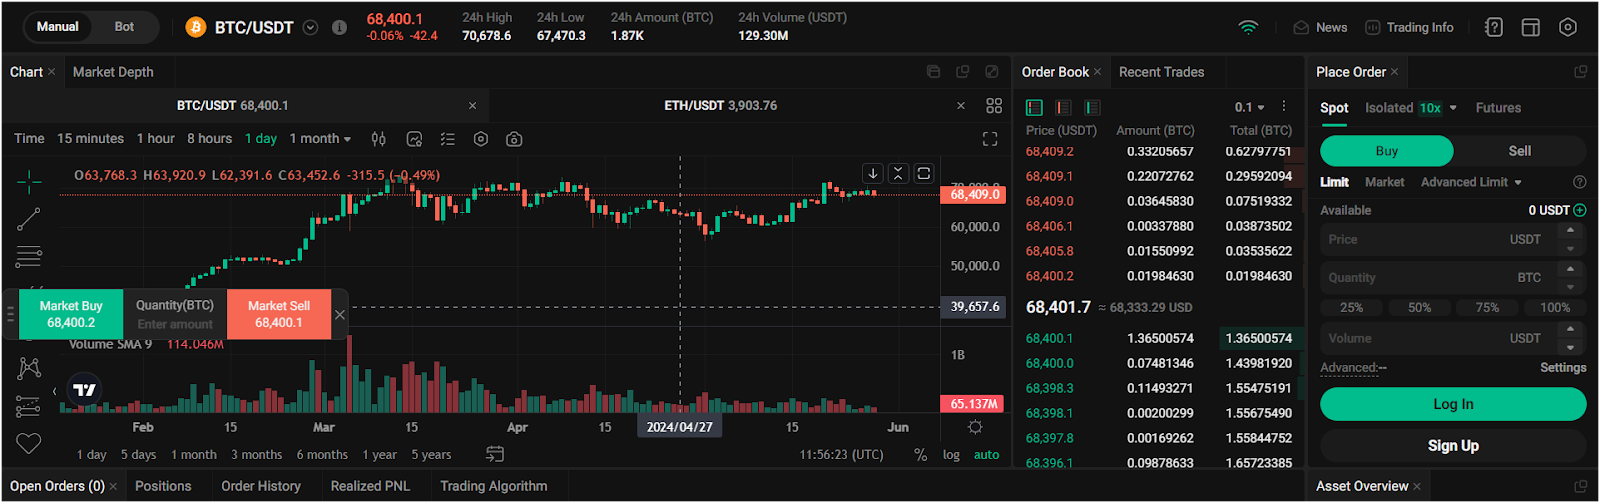Screen dimensions: 1600x503
Task: Select the 15 minutes interval
Action: [x=90, y=139]
